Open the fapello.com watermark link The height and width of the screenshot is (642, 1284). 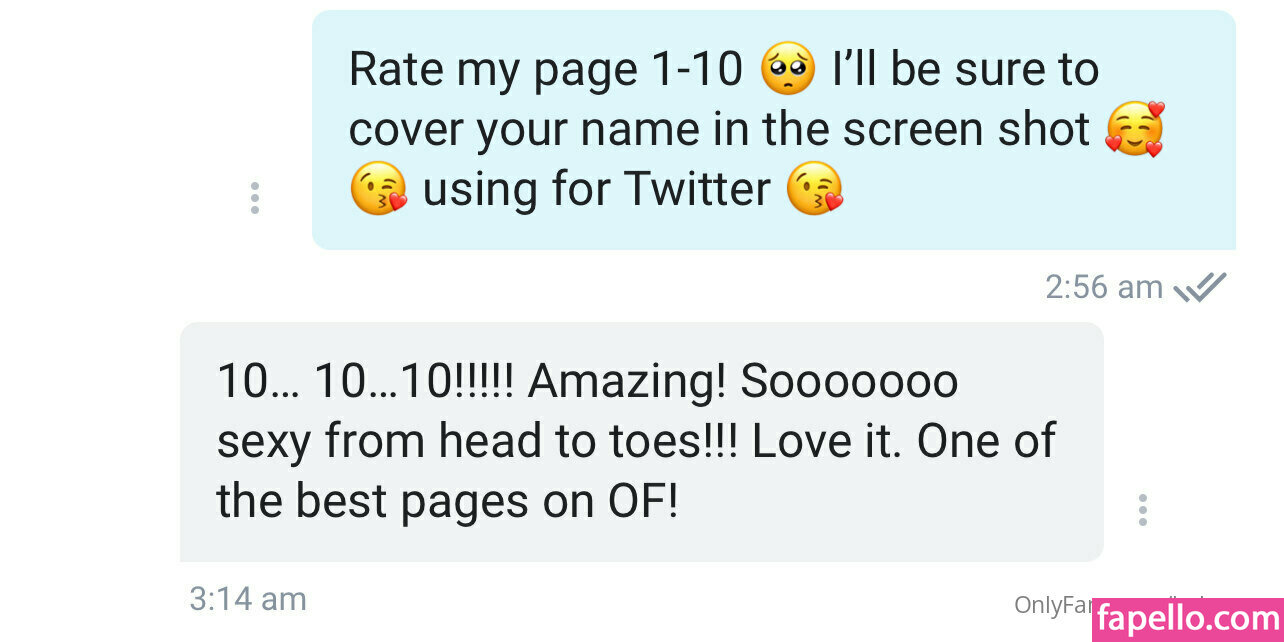[1187, 620]
